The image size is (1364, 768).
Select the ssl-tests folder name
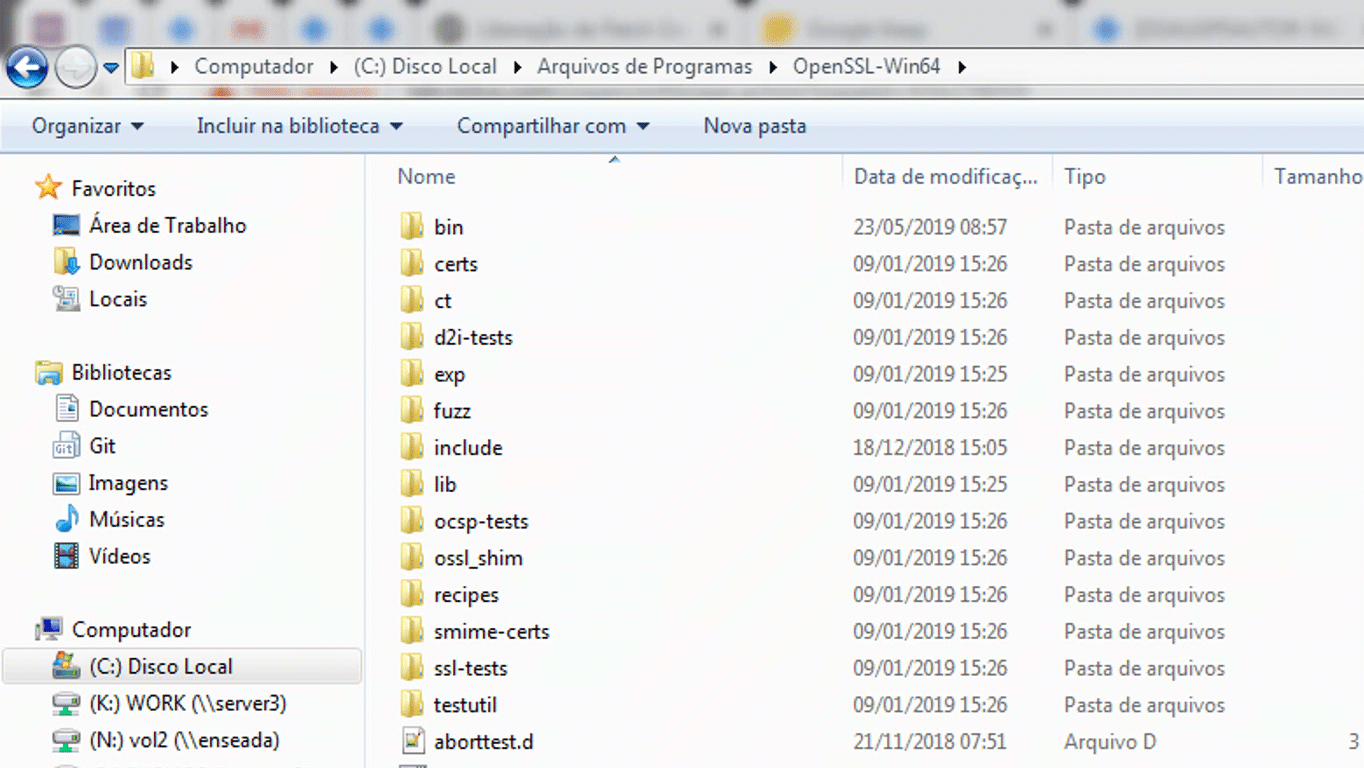tap(471, 668)
